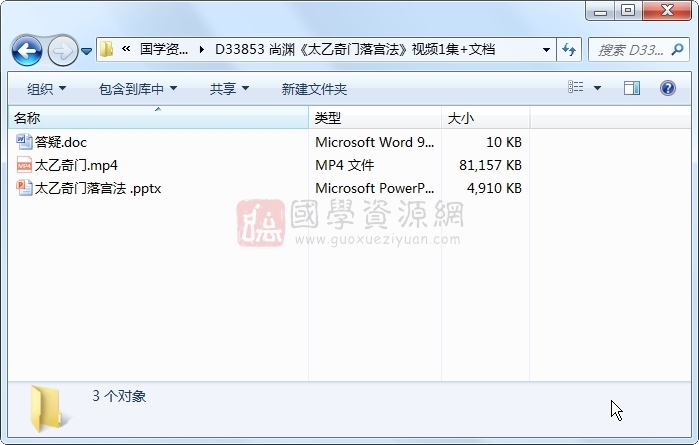Image resolution: width=699 pixels, height=445 pixels.
Task: Refresh the folder with the refresh icon
Action: pyautogui.click(x=569, y=49)
